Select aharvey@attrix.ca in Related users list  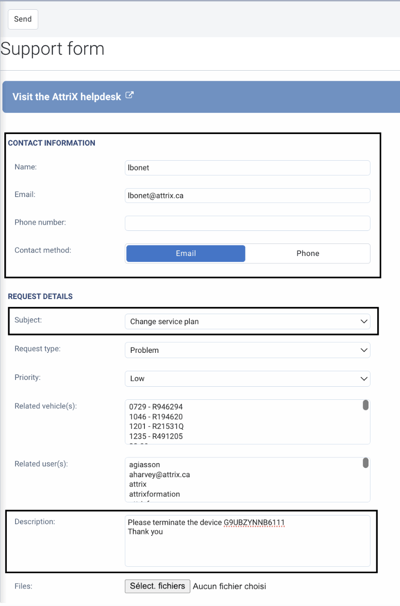[159, 474]
